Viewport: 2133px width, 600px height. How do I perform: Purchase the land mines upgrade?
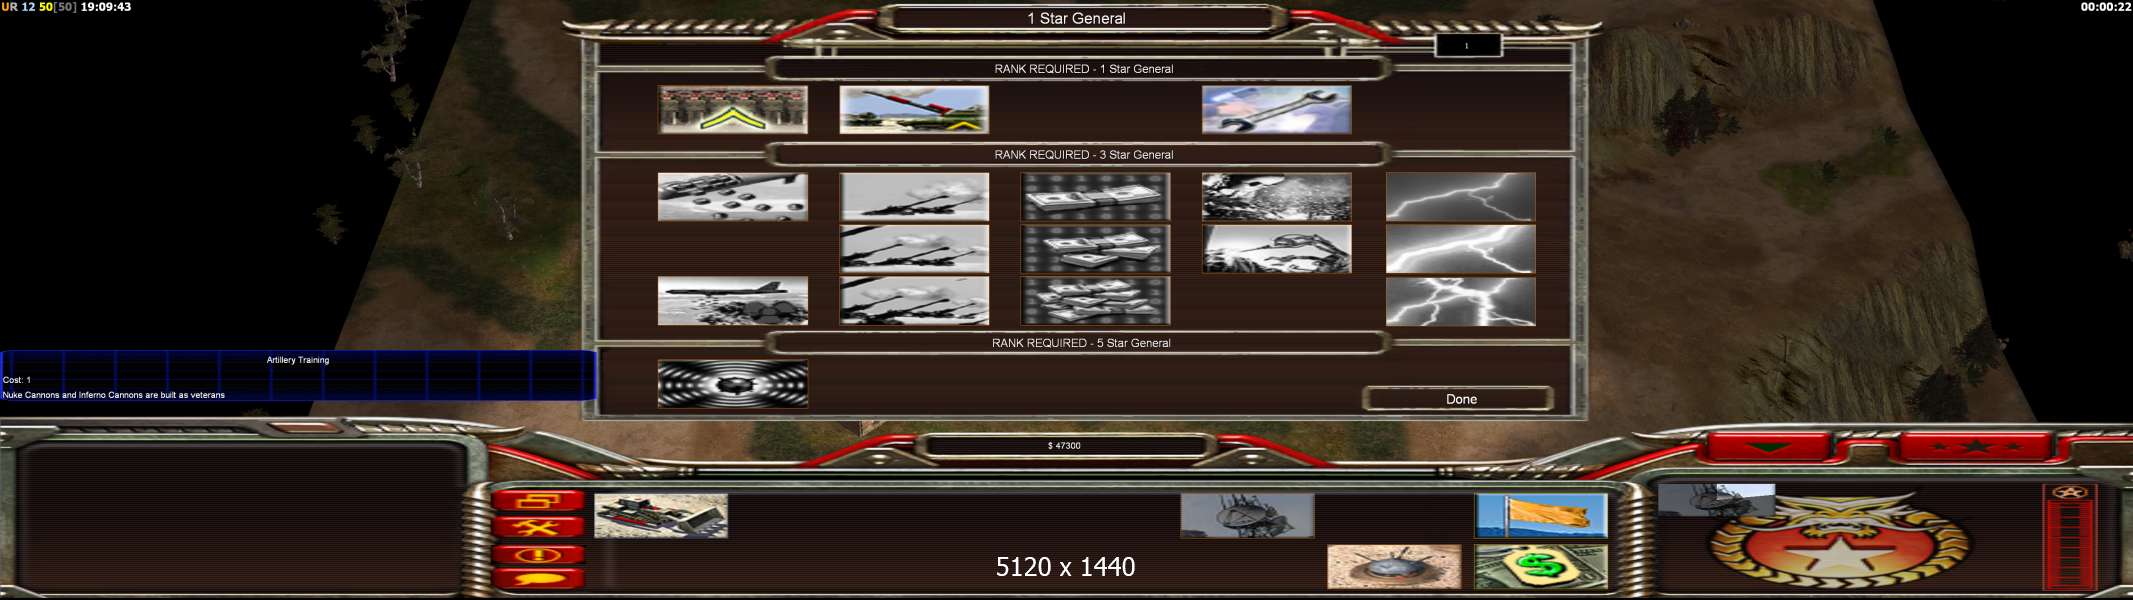[1394, 567]
